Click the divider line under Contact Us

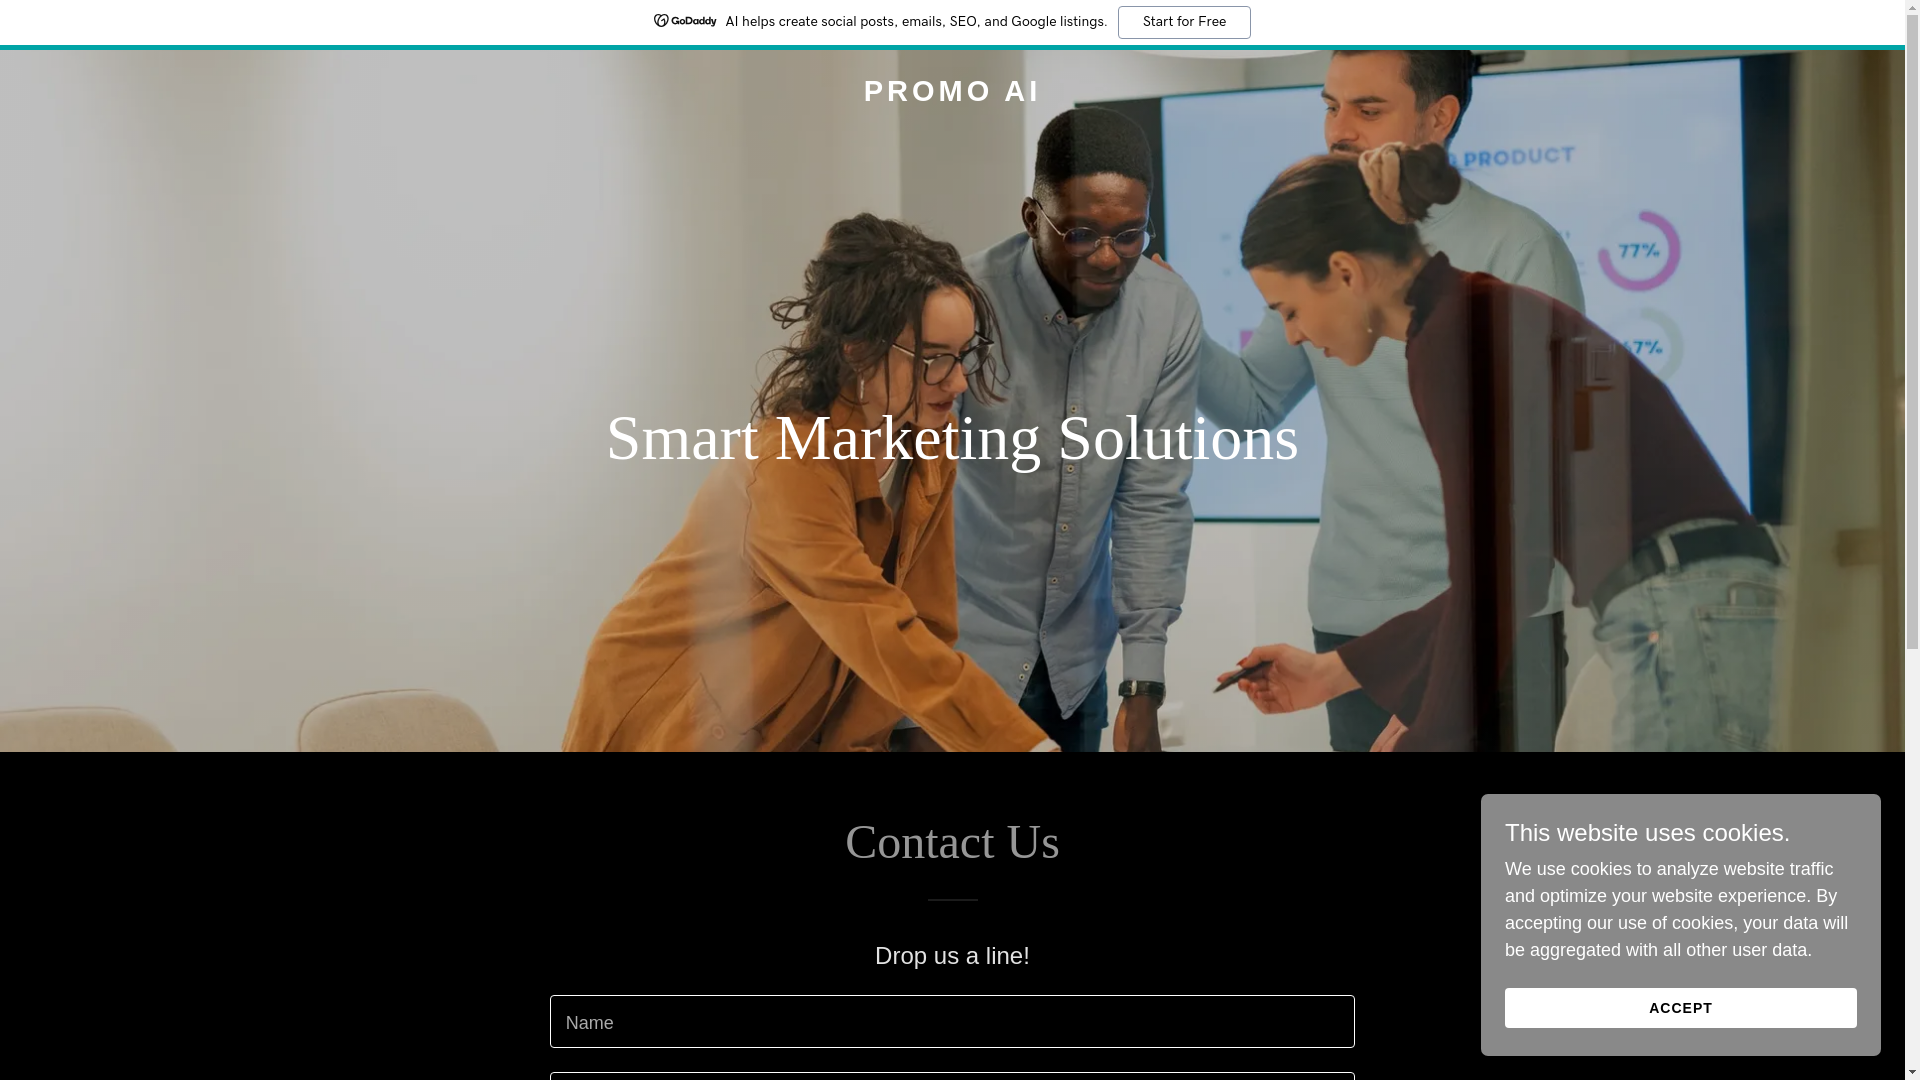tap(952, 900)
